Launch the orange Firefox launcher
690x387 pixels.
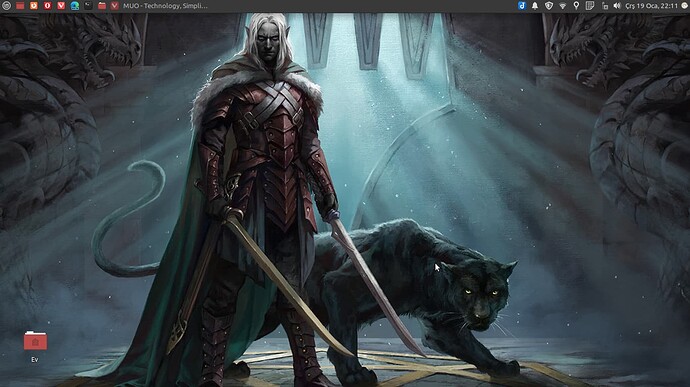click(33, 6)
